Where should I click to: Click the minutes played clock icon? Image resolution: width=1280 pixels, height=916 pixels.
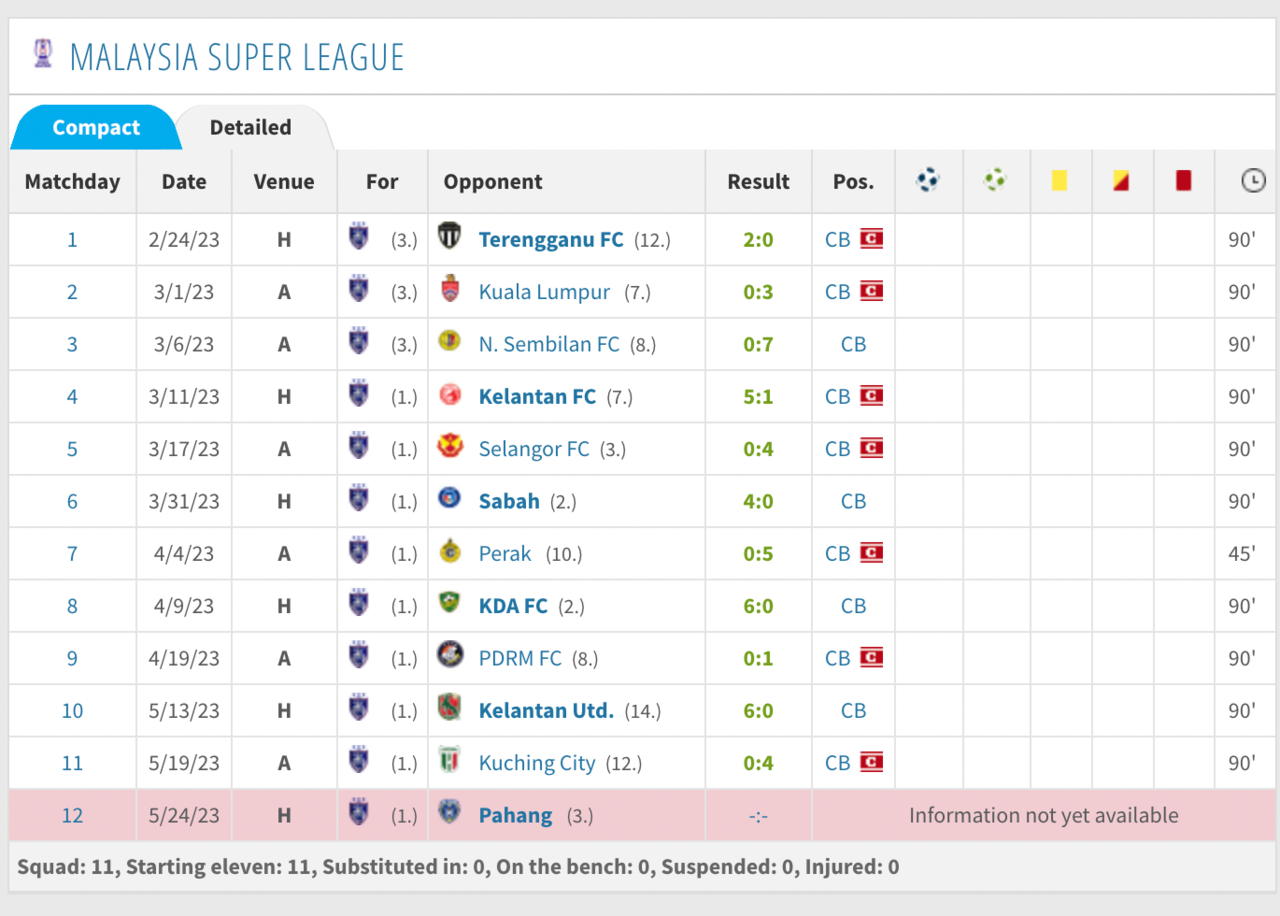pos(1252,181)
